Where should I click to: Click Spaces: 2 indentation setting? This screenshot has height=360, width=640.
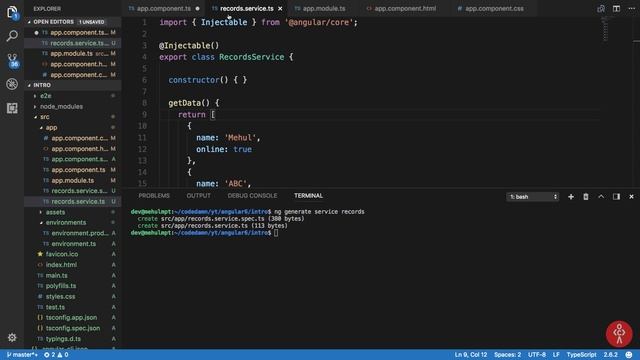[507, 355]
